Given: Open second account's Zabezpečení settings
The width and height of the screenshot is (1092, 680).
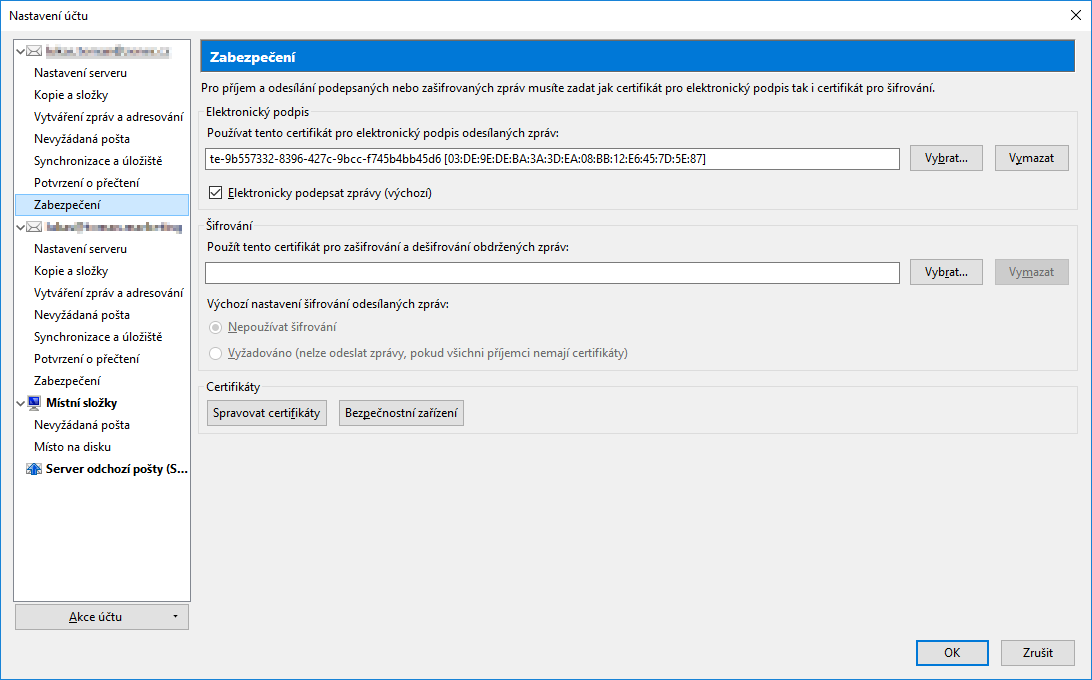Looking at the screenshot, I should click(x=67, y=381).
